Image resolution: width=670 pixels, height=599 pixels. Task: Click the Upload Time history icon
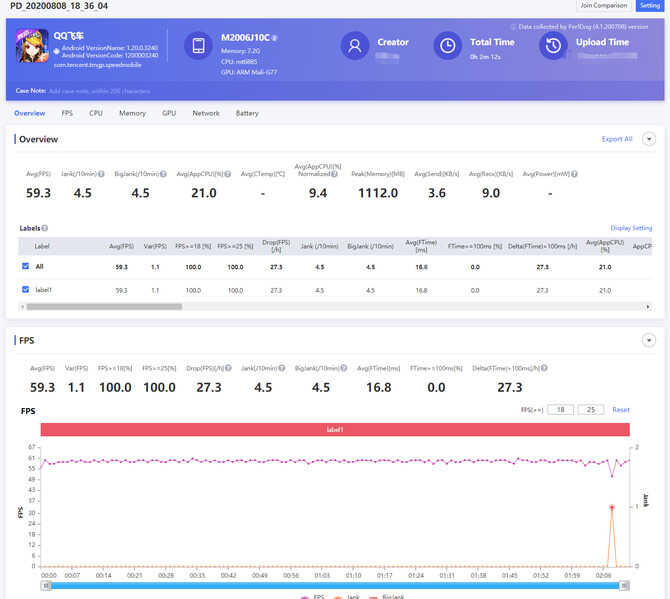553,45
